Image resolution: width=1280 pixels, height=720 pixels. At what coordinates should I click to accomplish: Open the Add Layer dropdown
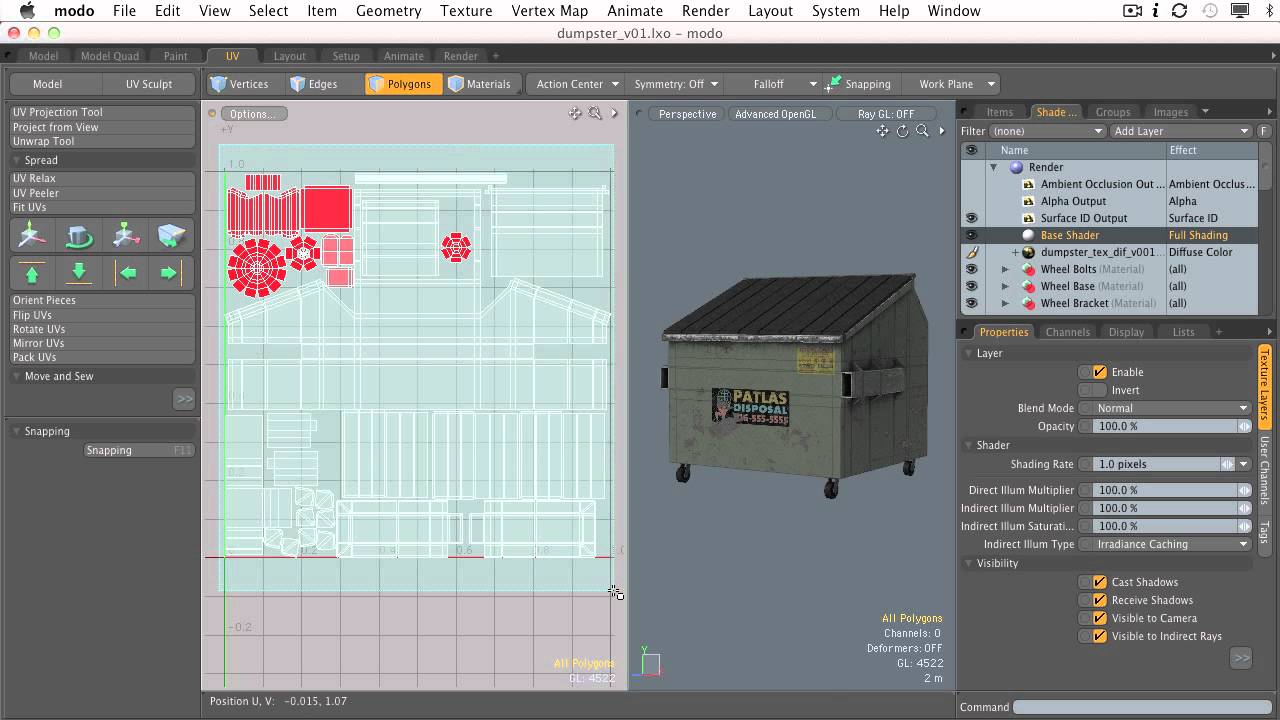[x=1181, y=131]
